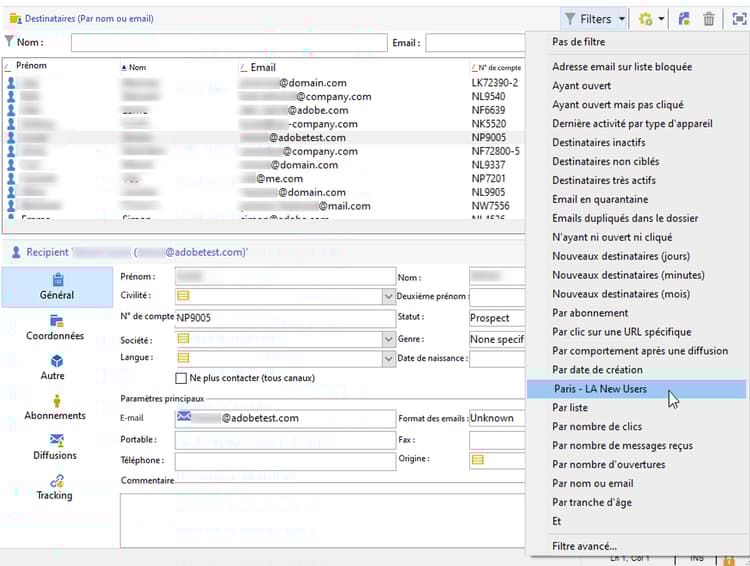
Task: Select Paris - LA New Users filter
Action: pyautogui.click(x=600, y=389)
